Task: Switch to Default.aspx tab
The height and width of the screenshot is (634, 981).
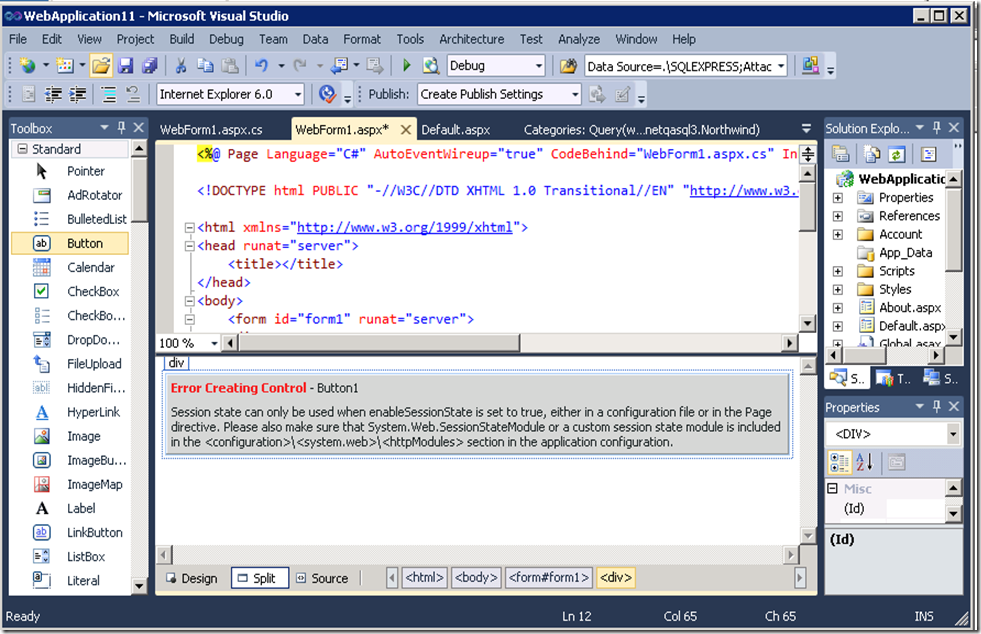Action: 455,130
